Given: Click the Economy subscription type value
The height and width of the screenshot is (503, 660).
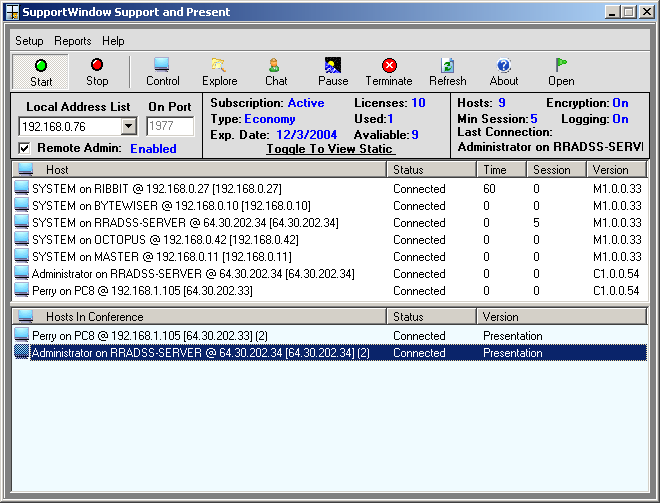Looking at the screenshot, I should pos(270,119).
